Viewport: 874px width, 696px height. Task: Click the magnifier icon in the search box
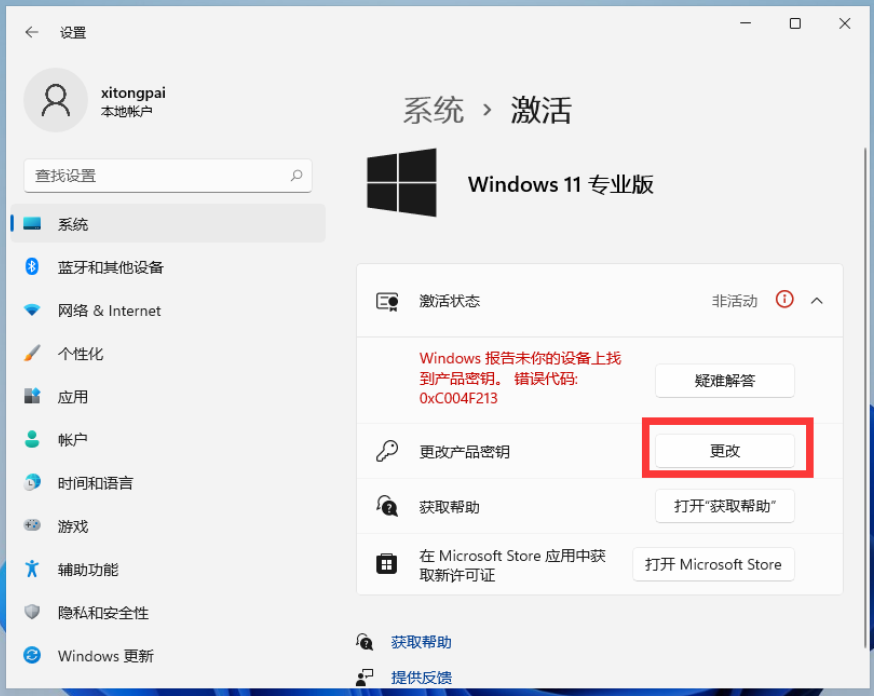296,174
